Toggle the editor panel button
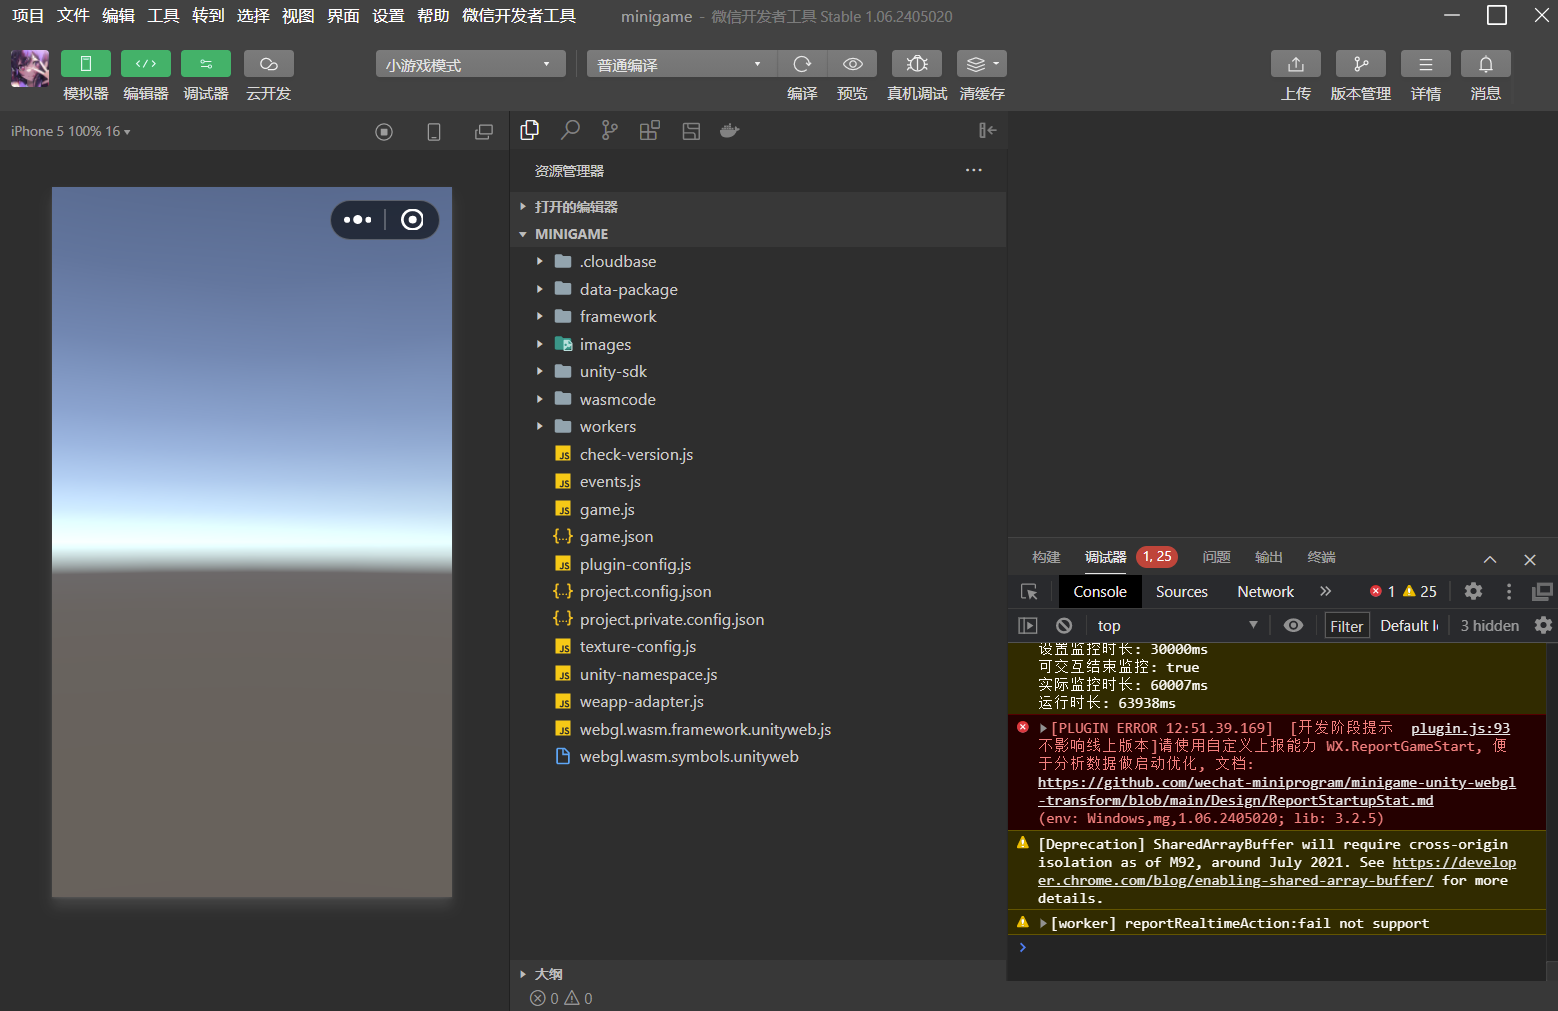Image resolution: width=1558 pixels, height=1011 pixels. [146, 64]
